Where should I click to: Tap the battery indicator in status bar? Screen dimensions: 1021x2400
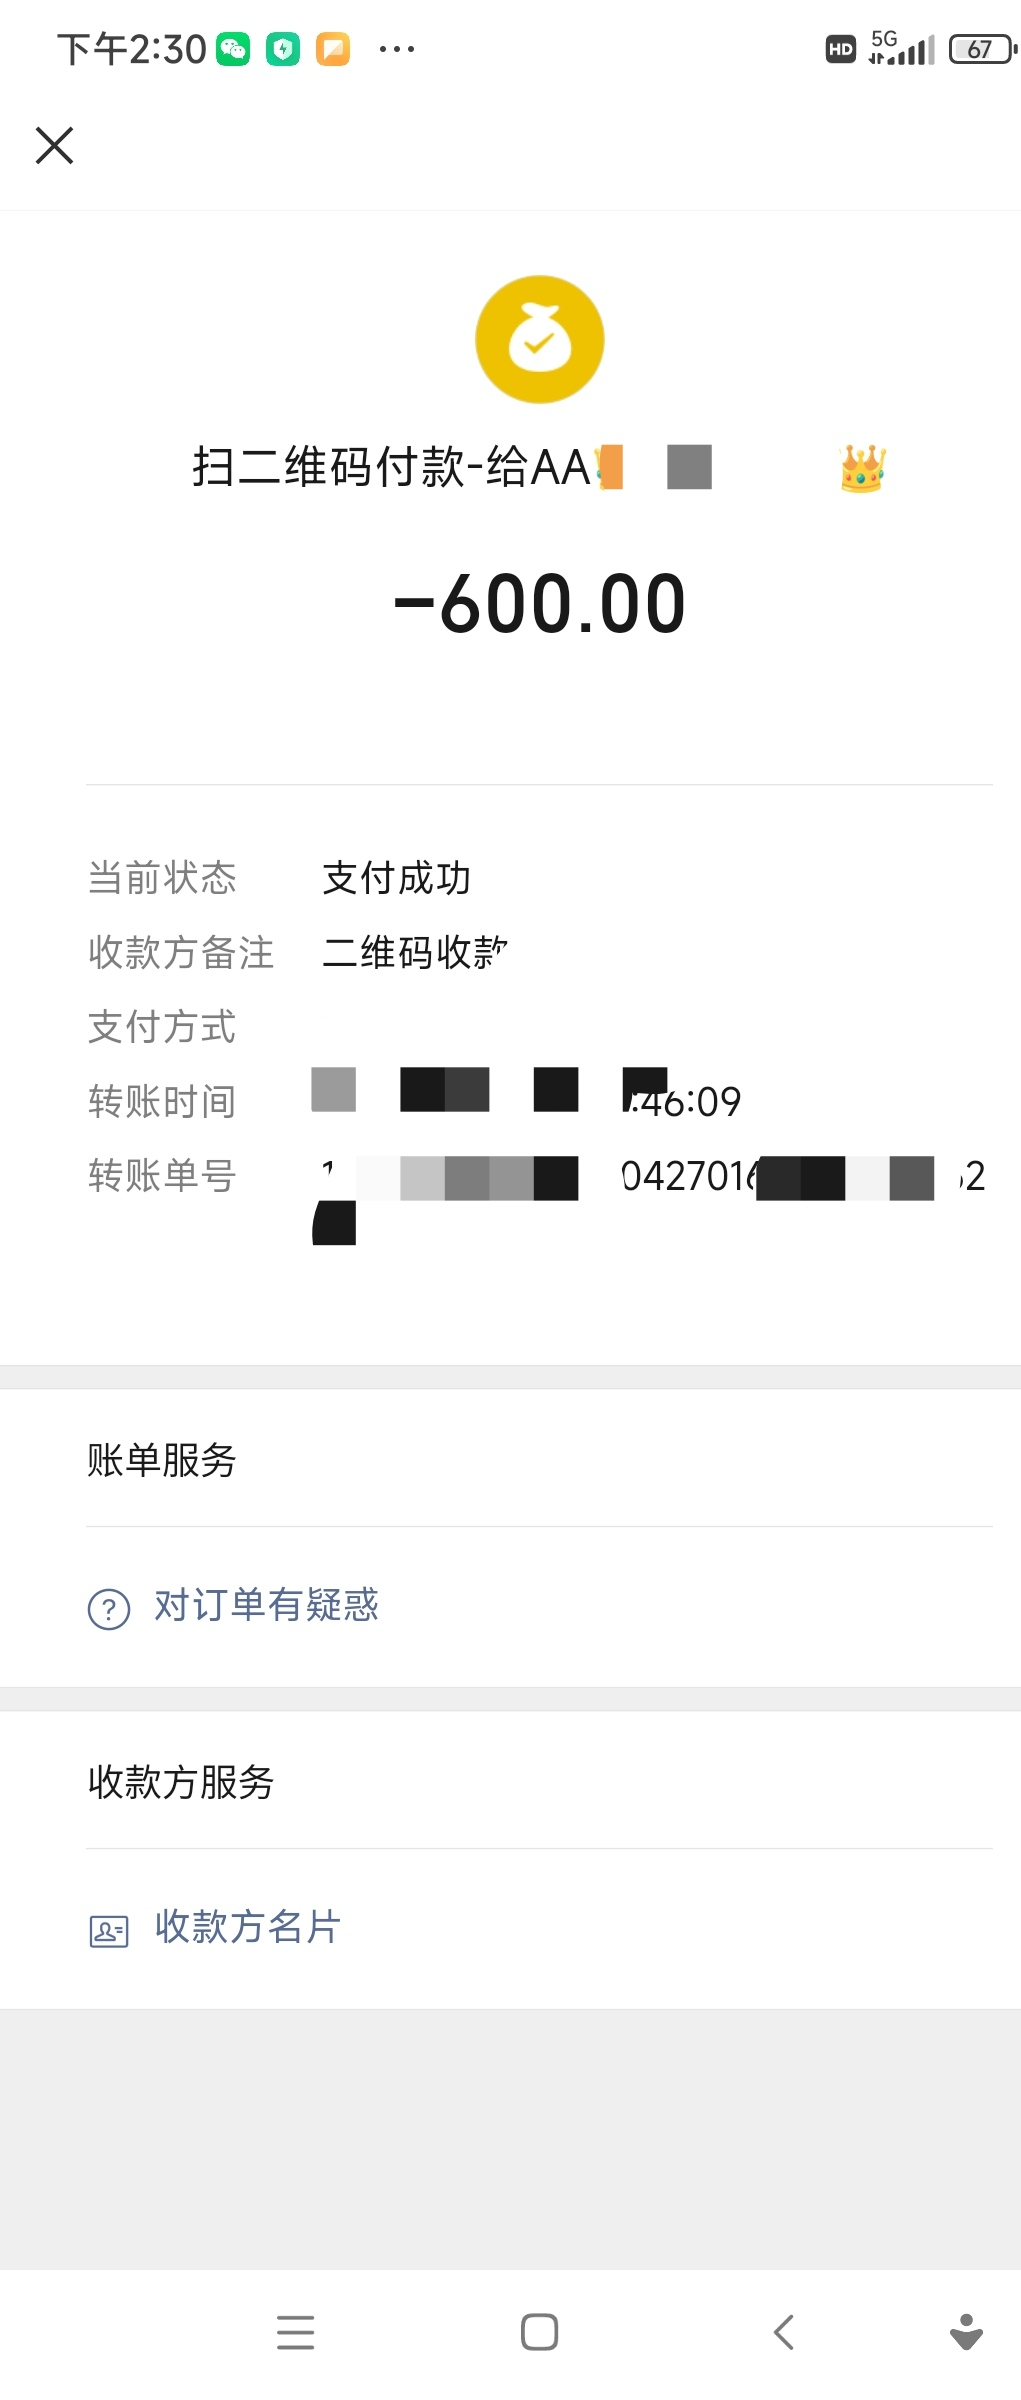[x=981, y=49]
